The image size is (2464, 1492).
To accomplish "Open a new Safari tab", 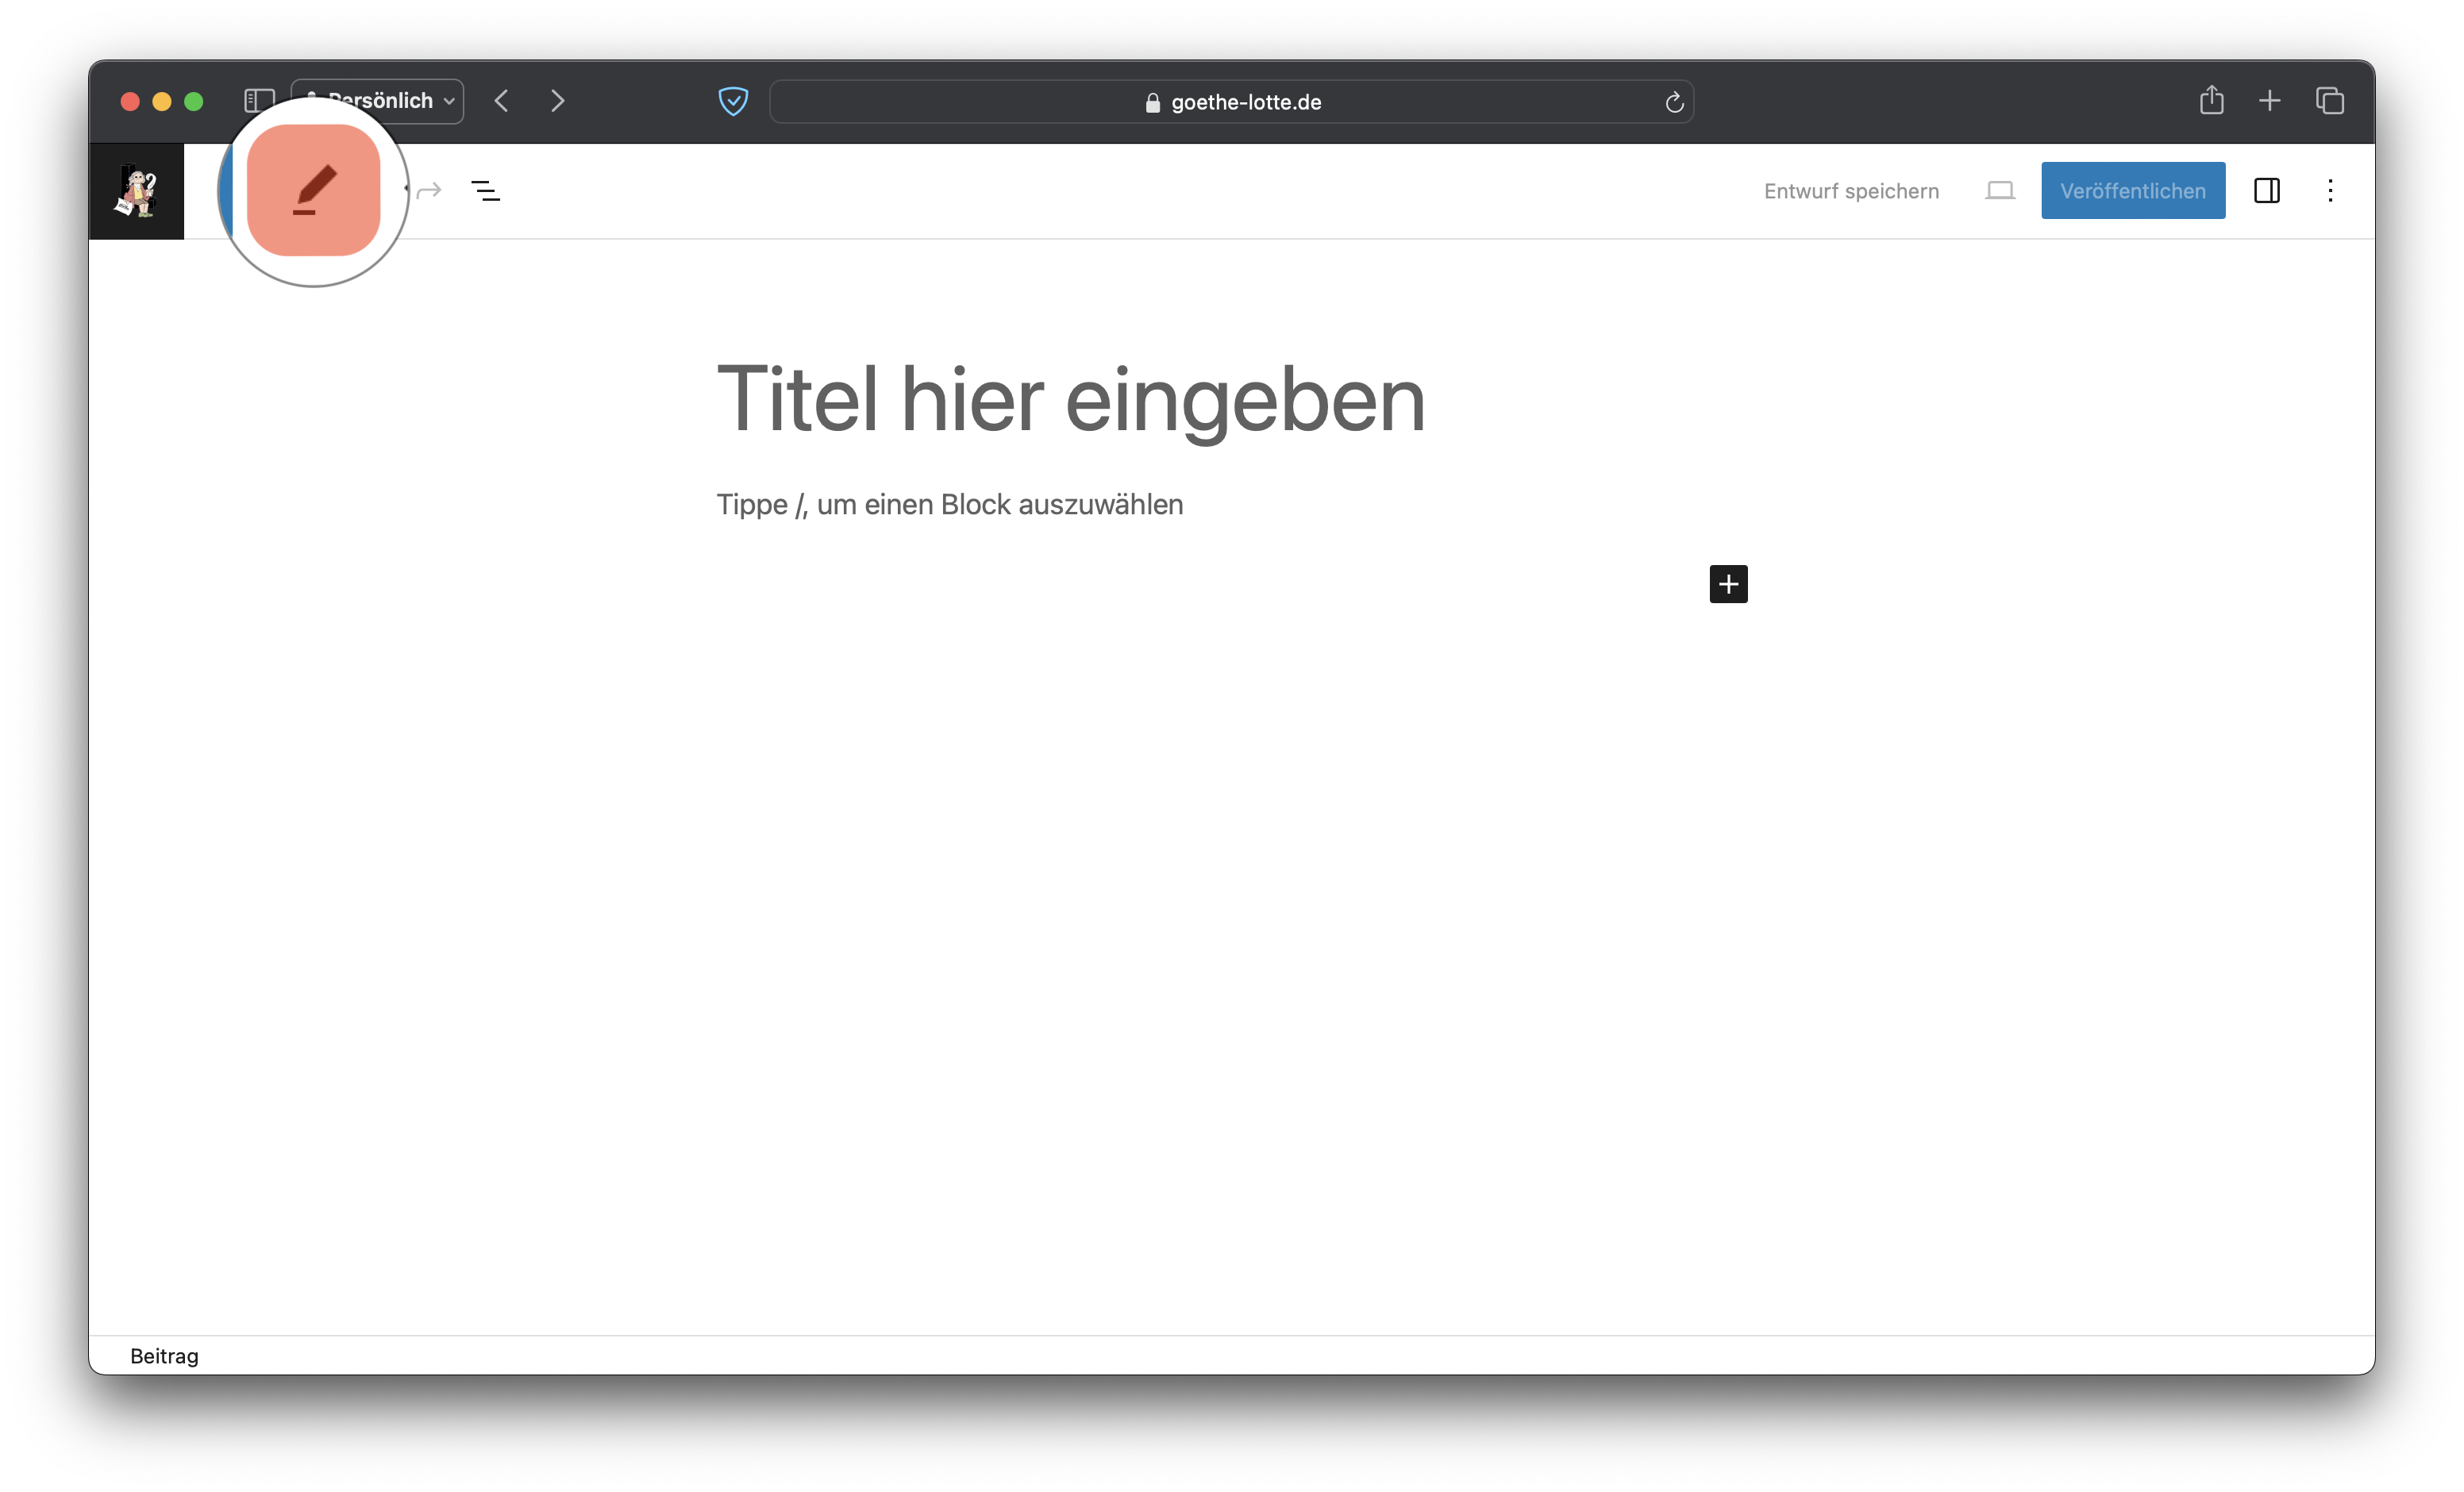I will [x=2269, y=100].
